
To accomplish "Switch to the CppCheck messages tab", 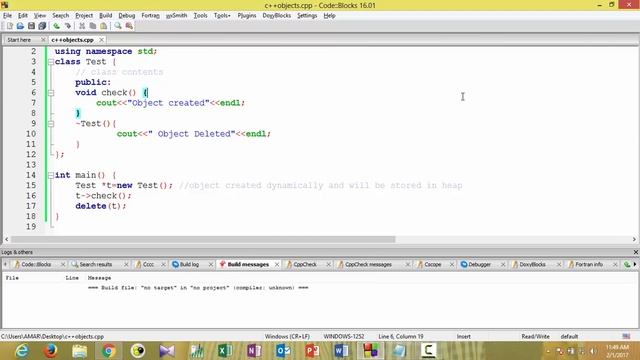I will [x=368, y=264].
